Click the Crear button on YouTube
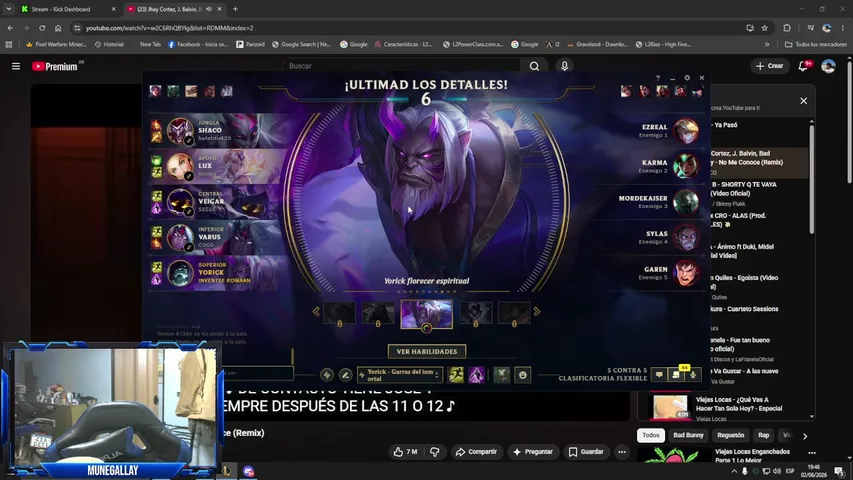 click(x=770, y=66)
